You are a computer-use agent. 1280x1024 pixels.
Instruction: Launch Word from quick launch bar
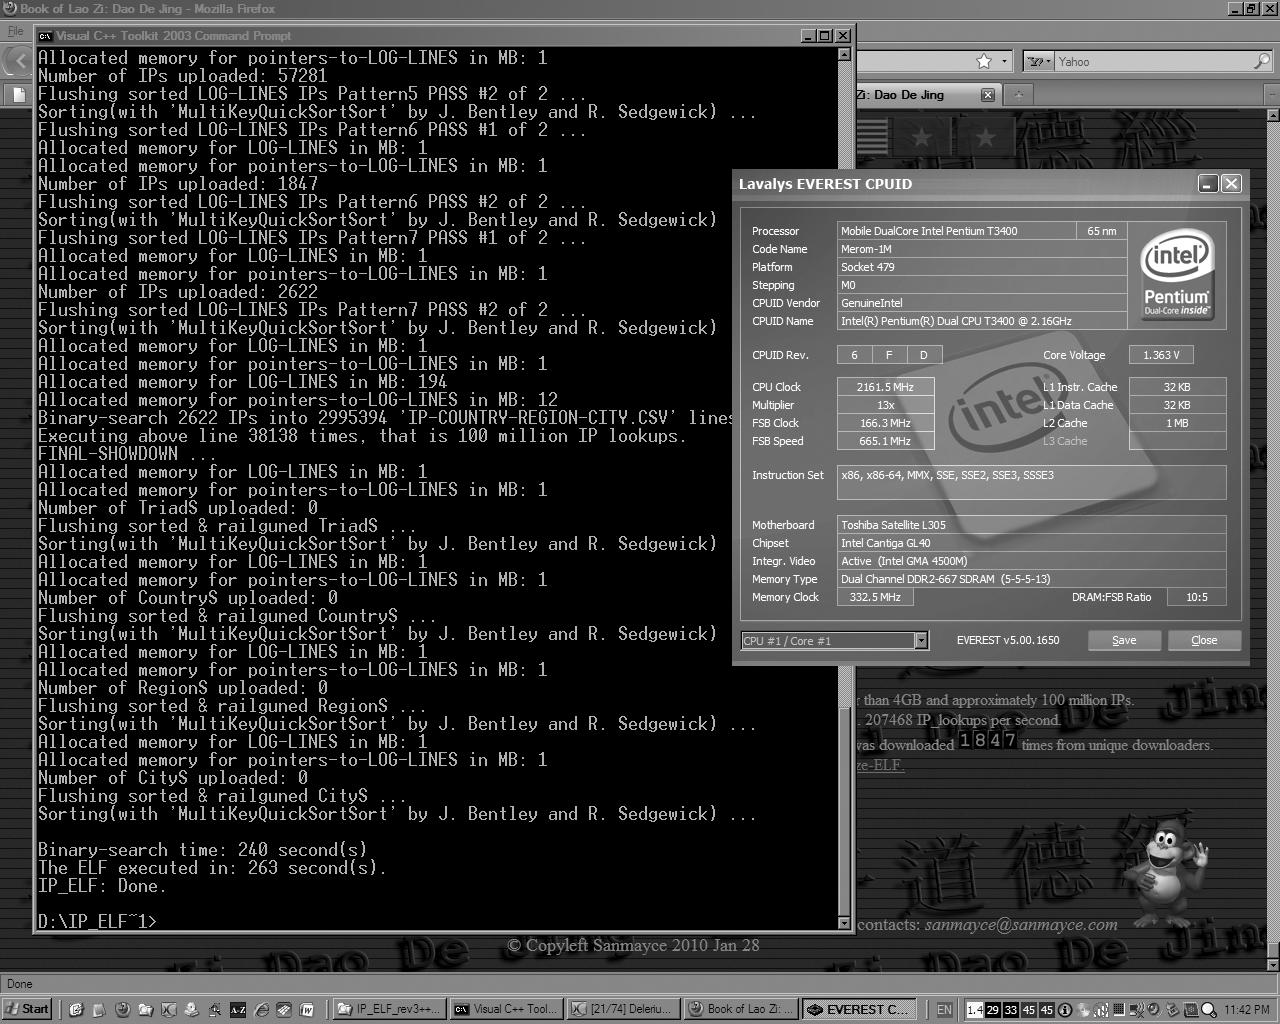click(x=307, y=1010)
